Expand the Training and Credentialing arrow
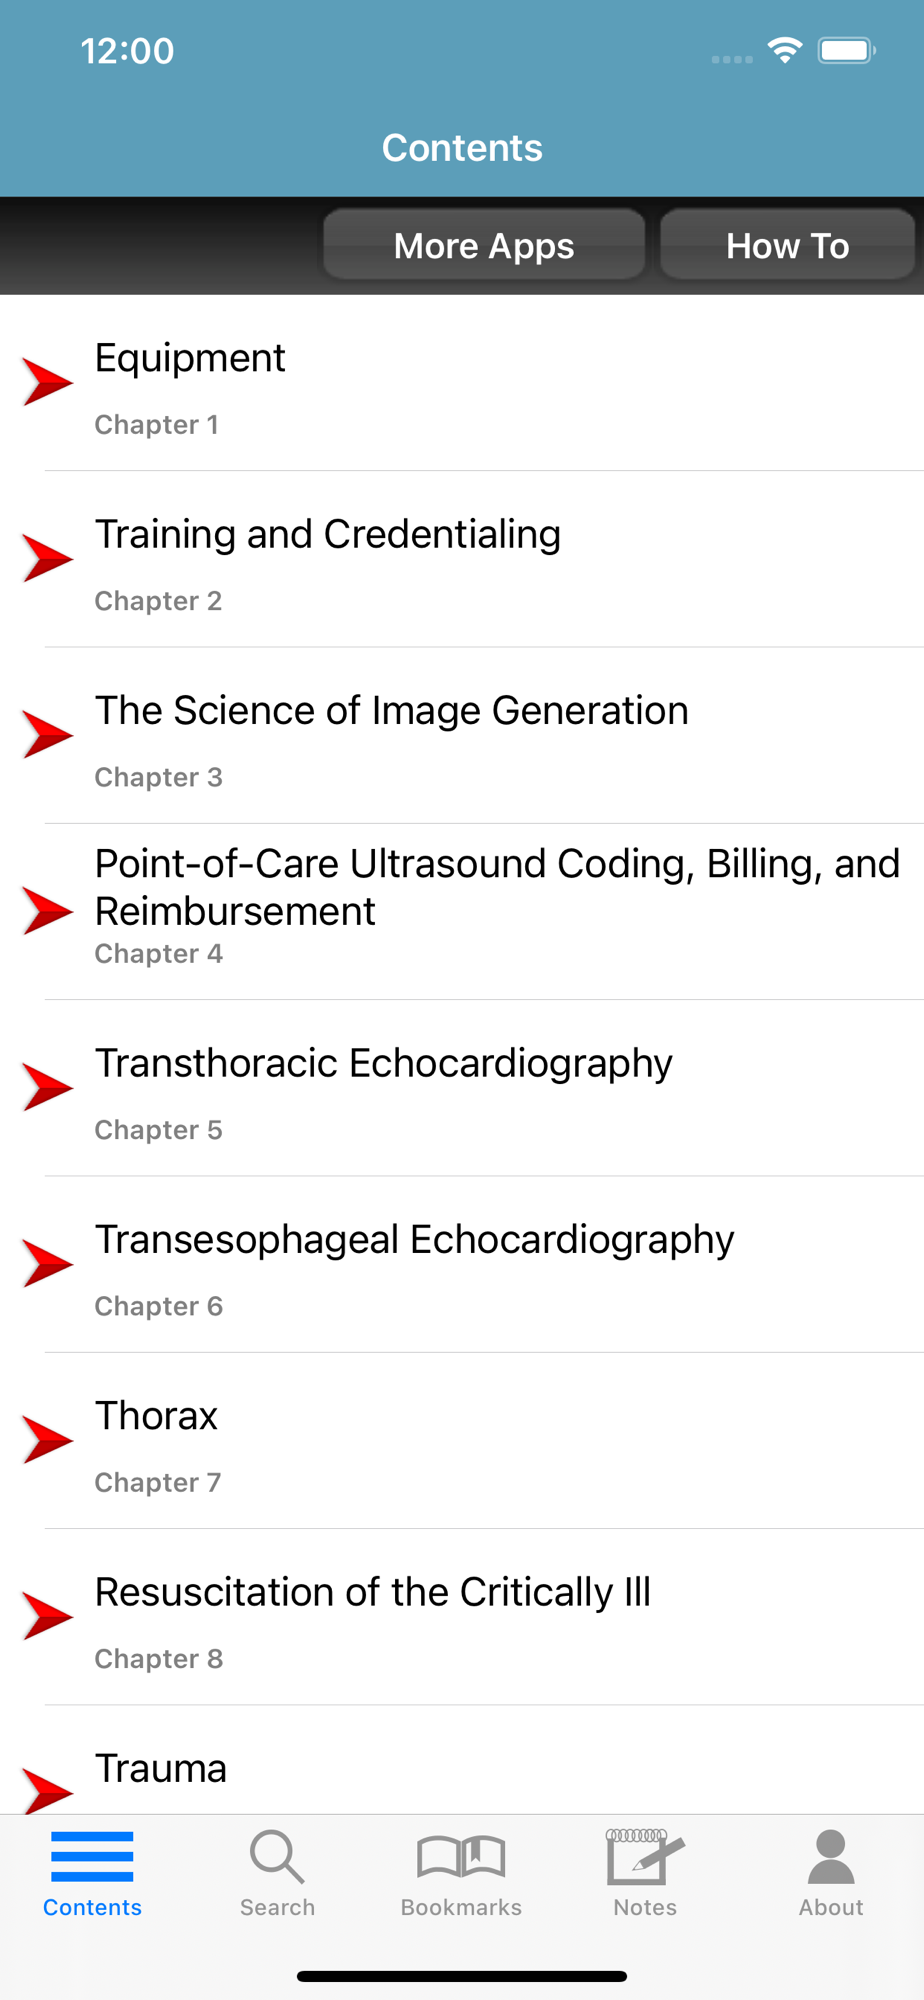Image resolution: width=924 pixels, height=2000 pixels. point(47,558)
